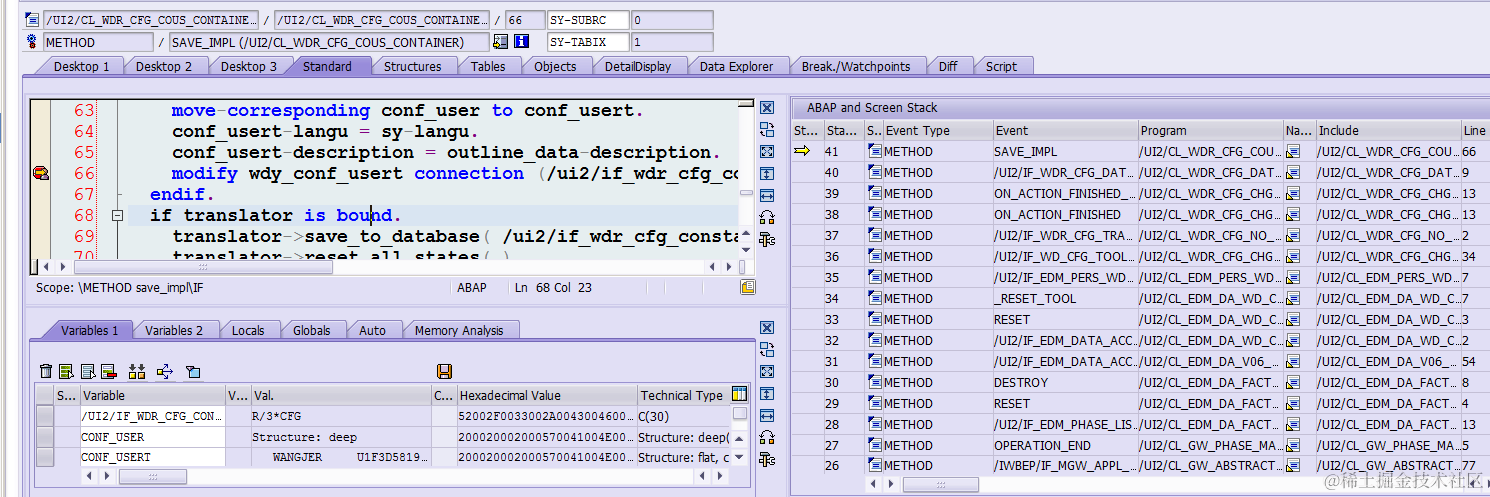1490x497 pixels.
Task: Click the Include column header in stack
Action: coord(1388,130)
